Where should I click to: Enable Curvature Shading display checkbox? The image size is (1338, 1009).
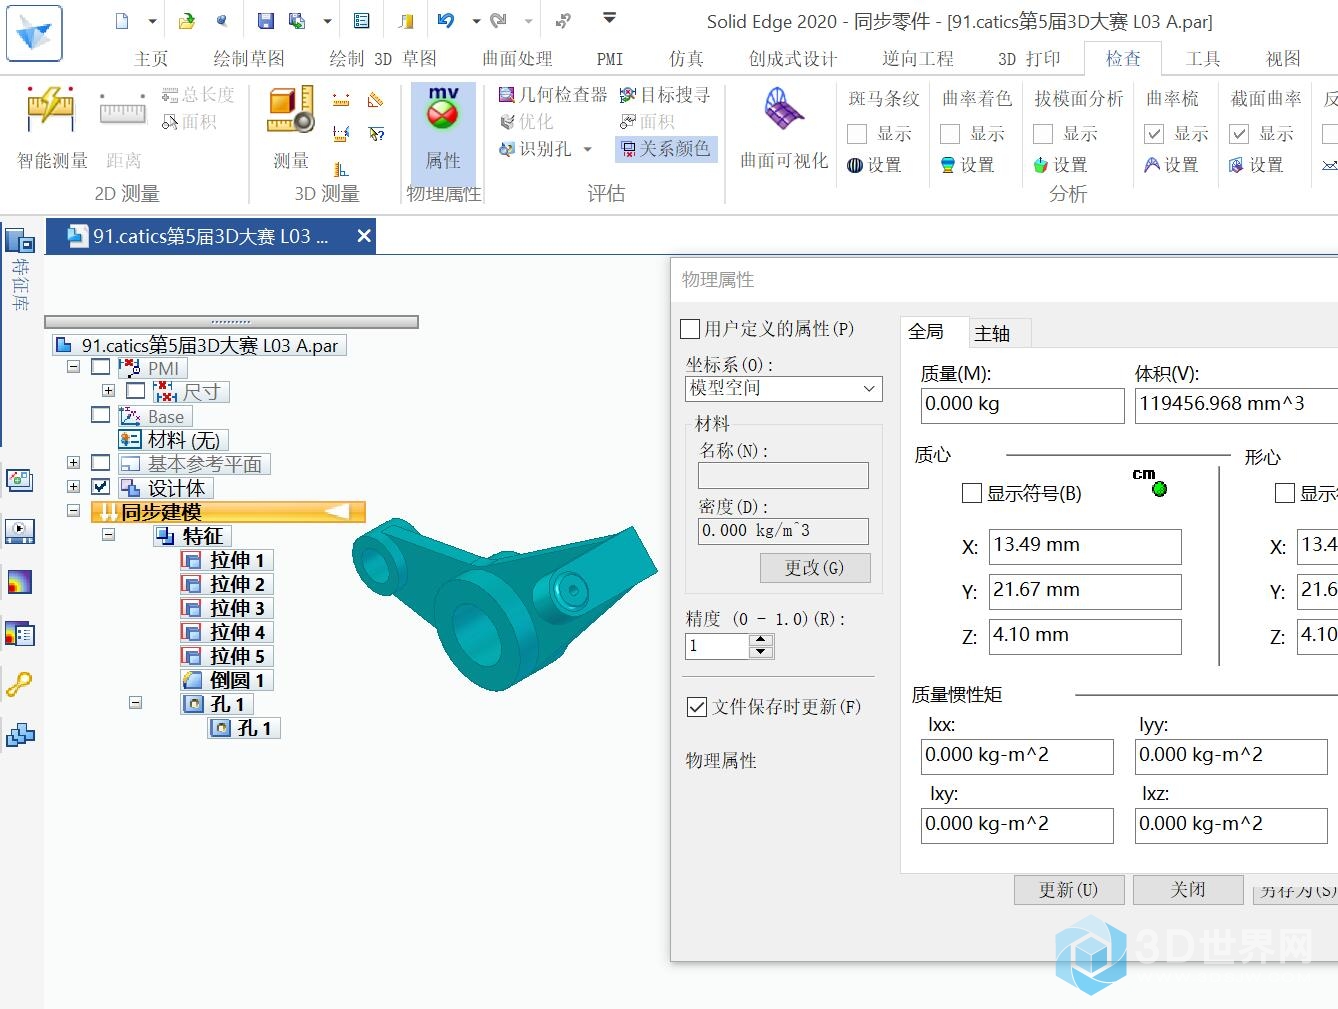(950, 134)
